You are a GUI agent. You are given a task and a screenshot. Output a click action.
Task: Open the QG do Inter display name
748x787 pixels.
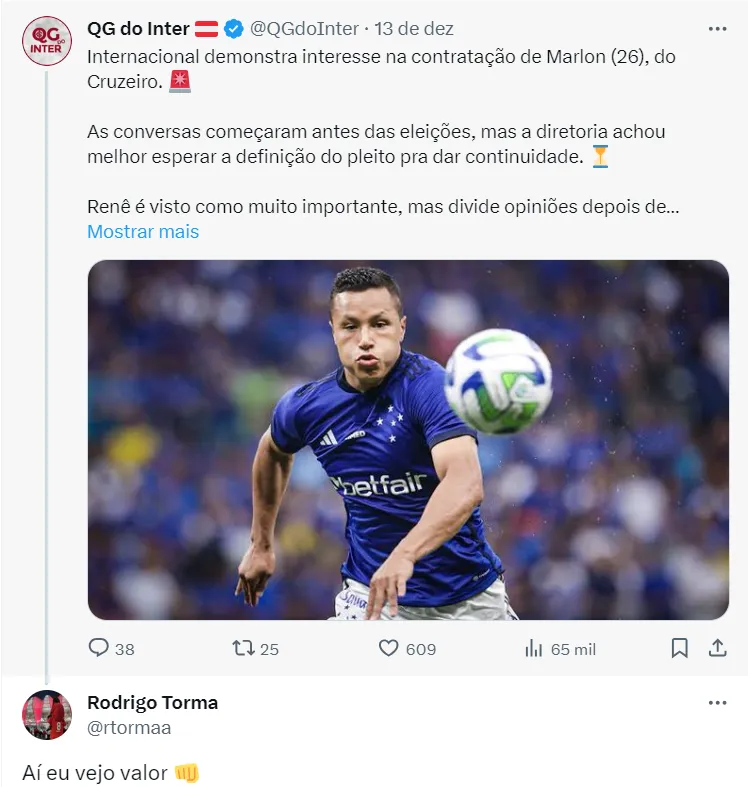138,29
